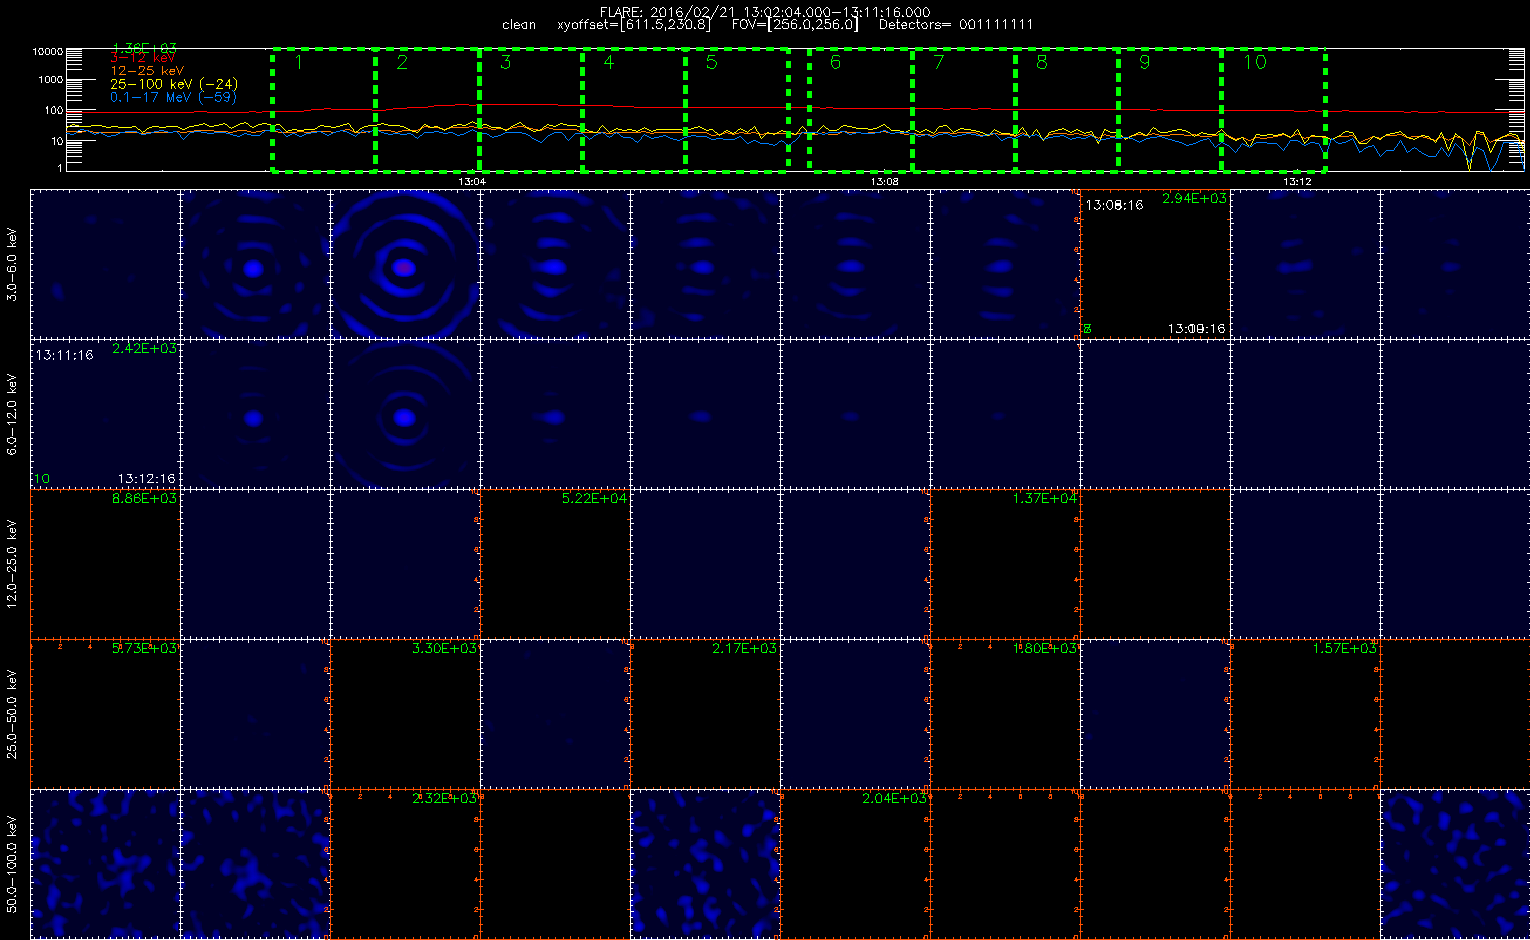Click the Detectors= 001111111 text

pos(956,25)
